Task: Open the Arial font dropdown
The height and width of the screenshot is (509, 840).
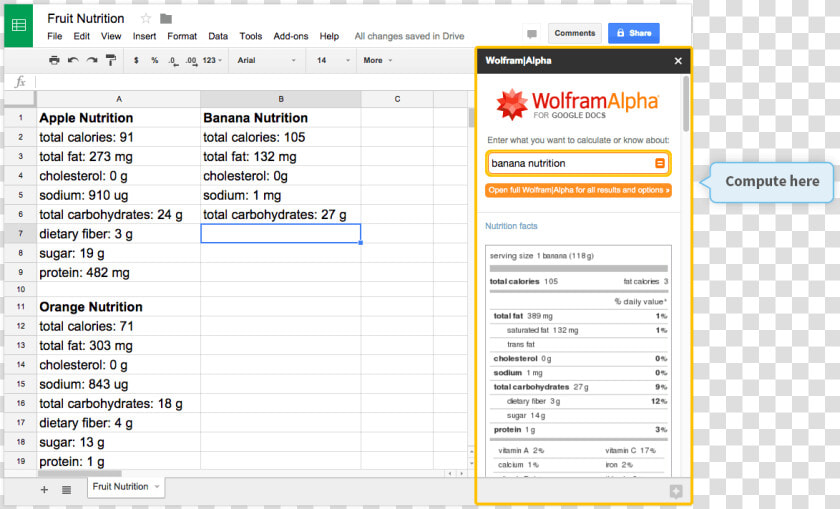Action: [266, 60]
